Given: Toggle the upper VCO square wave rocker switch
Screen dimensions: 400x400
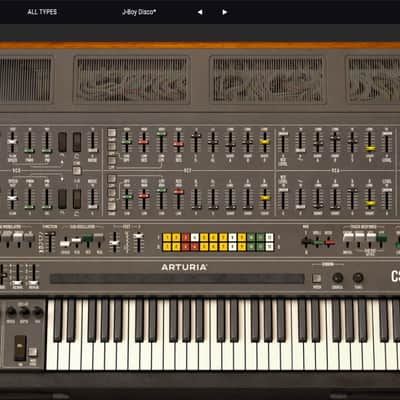Looking at the screenshot, I should (x=62, y=142).
